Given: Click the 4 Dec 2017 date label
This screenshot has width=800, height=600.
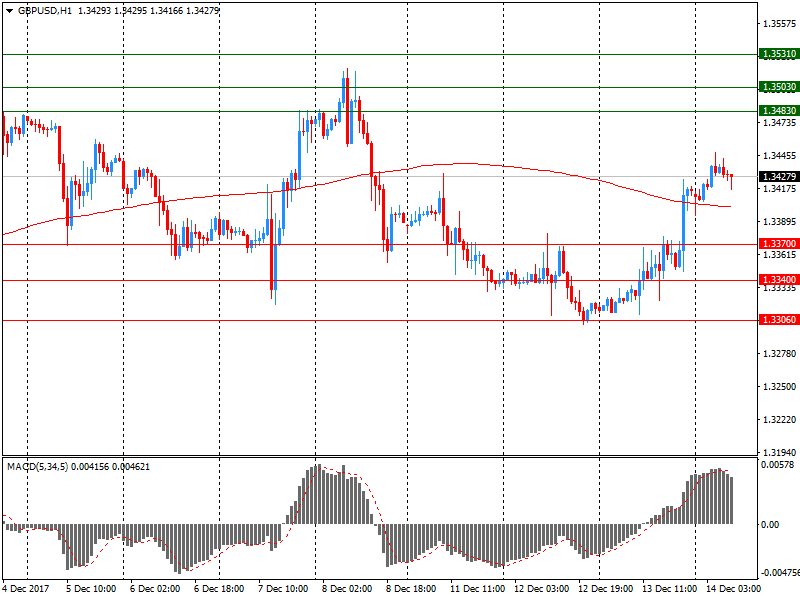Looking at the screenshot, I should (x=26, y=588).
